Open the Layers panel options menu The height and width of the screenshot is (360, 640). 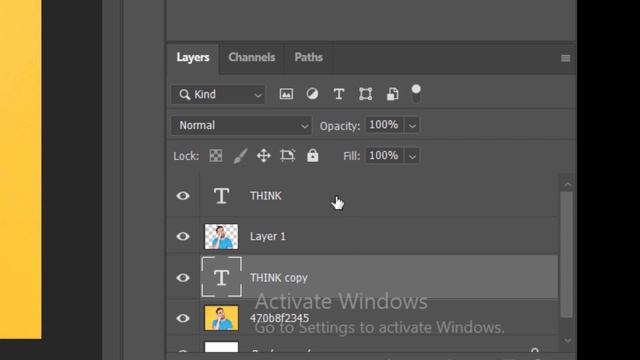565,58
